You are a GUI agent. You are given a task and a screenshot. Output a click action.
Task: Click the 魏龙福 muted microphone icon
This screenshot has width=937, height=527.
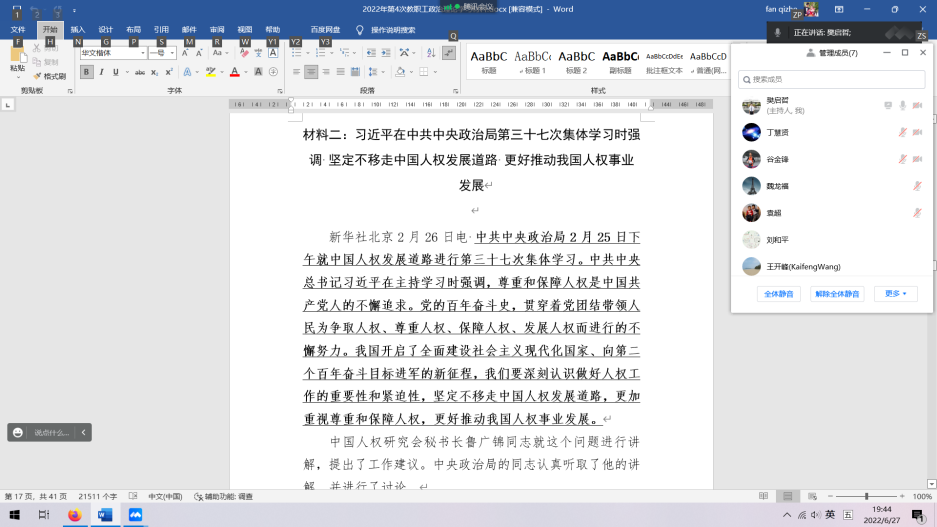[x=917, y=186]
